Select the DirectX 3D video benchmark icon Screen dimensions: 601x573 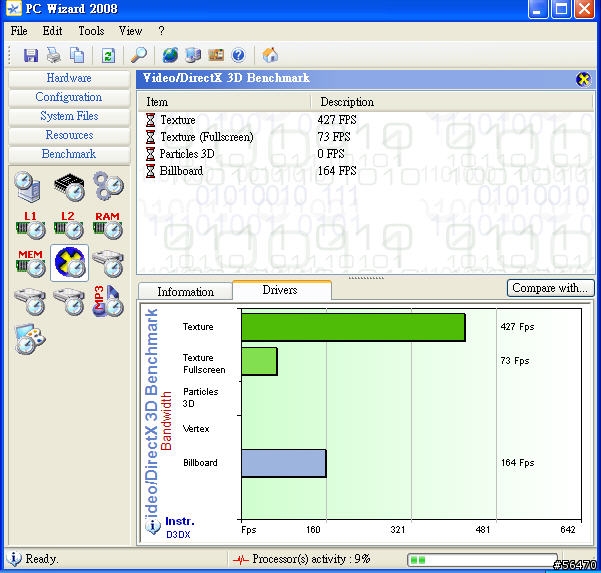point(70,263)
